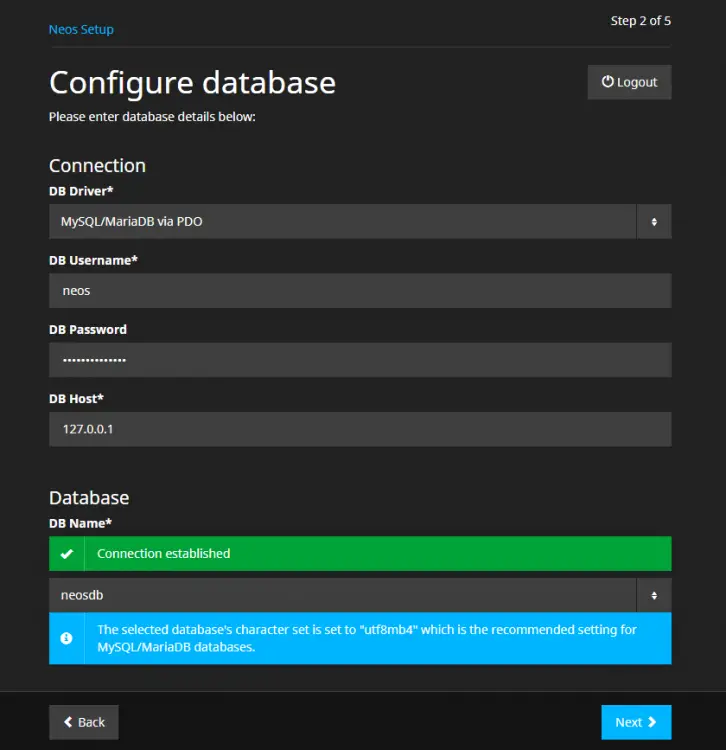Return with the Back button
This screenshot has width=726, height=750.
tap(84, 722)
